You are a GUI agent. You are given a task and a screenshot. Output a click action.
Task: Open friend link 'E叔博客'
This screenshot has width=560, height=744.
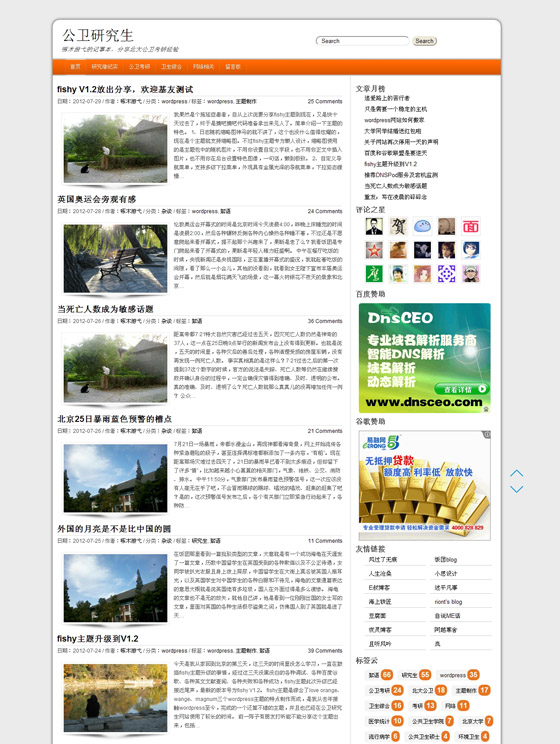tap(379, 587)
